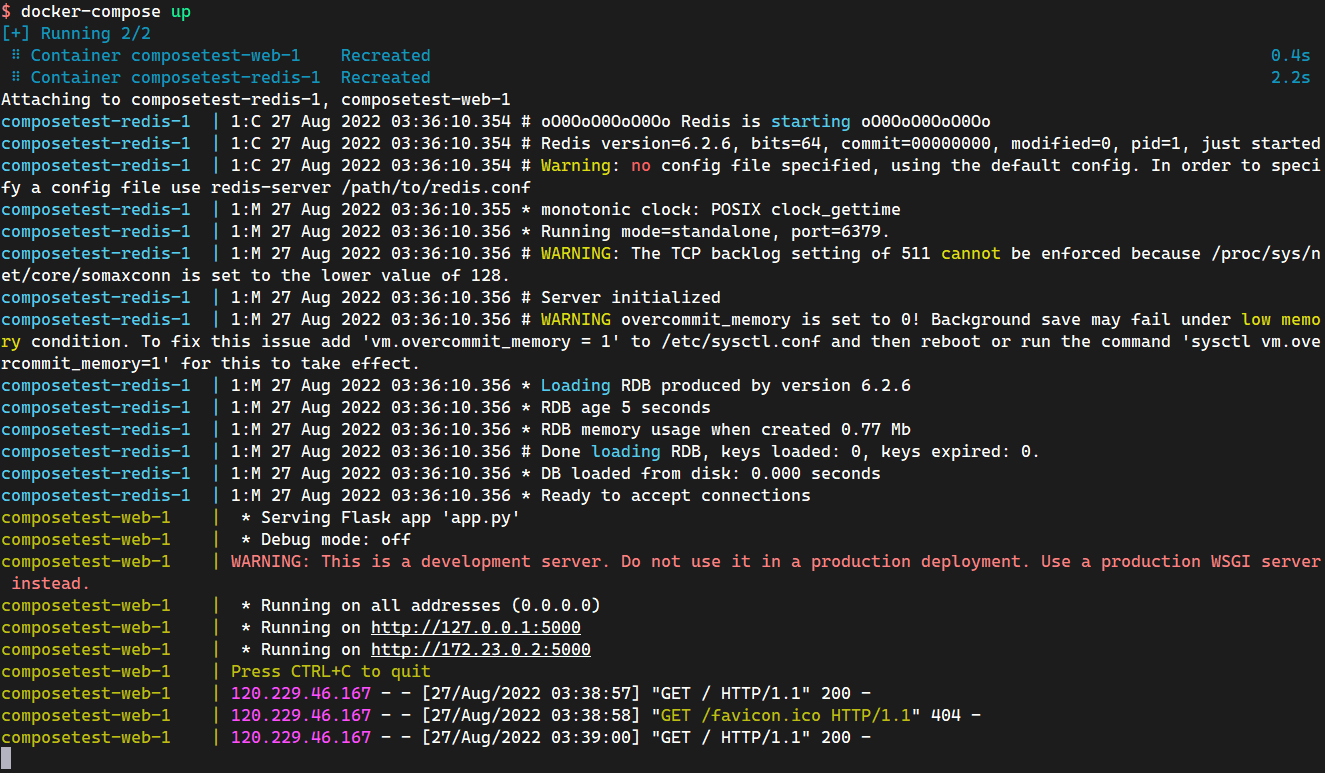Click the 'Serving Flask app' line
This screenshot has width=1325, height=773.
pyautogui.click(x=390, y=518)
